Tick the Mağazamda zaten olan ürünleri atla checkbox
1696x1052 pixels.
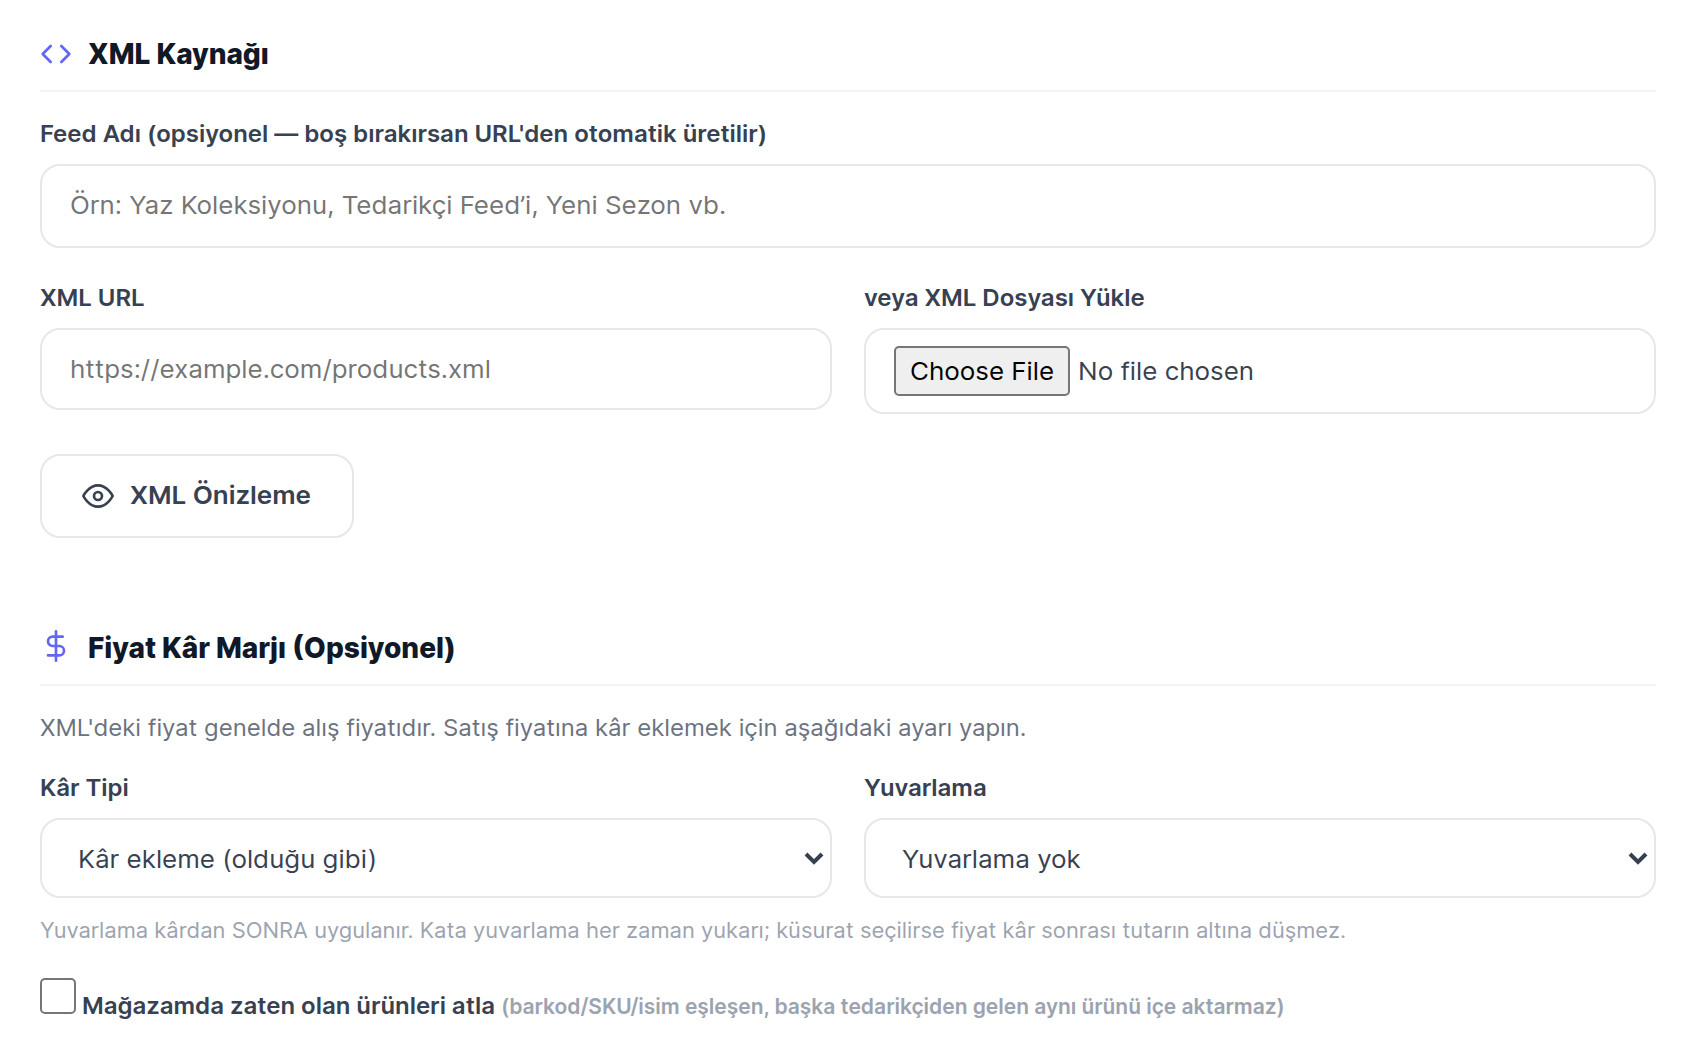click(x=58, y=996)
